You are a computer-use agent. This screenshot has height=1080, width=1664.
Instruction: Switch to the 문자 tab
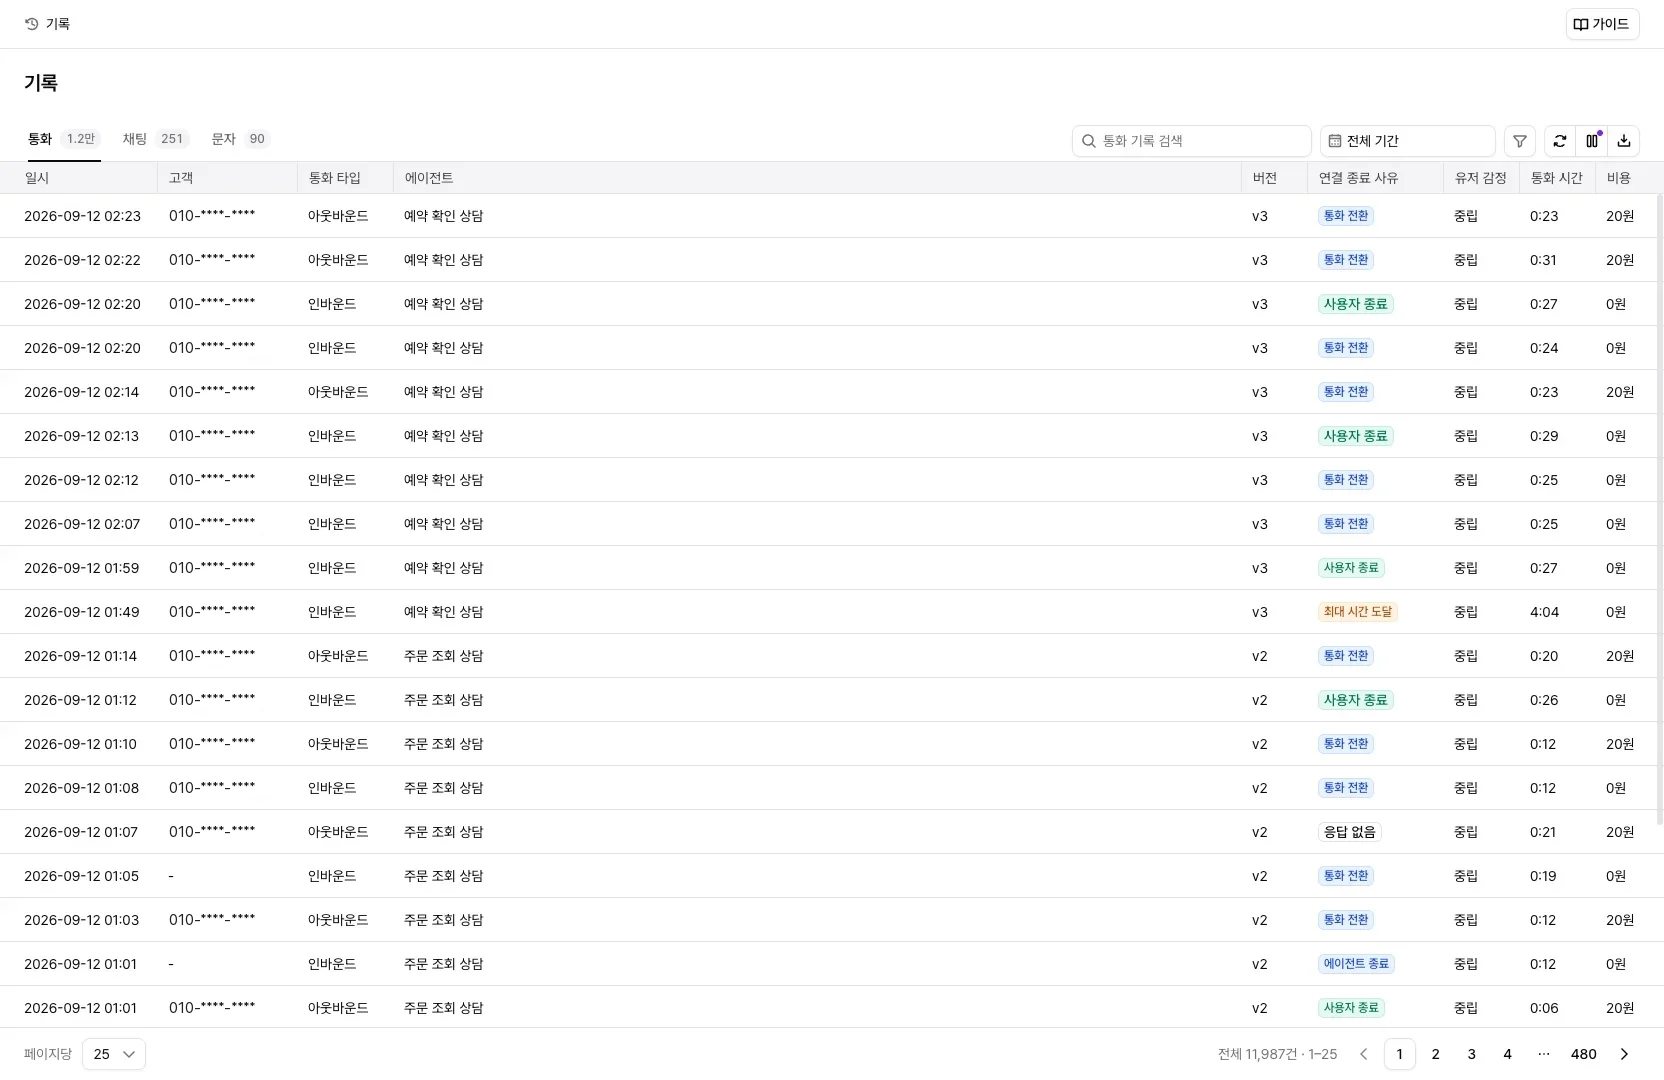[240, 139]
